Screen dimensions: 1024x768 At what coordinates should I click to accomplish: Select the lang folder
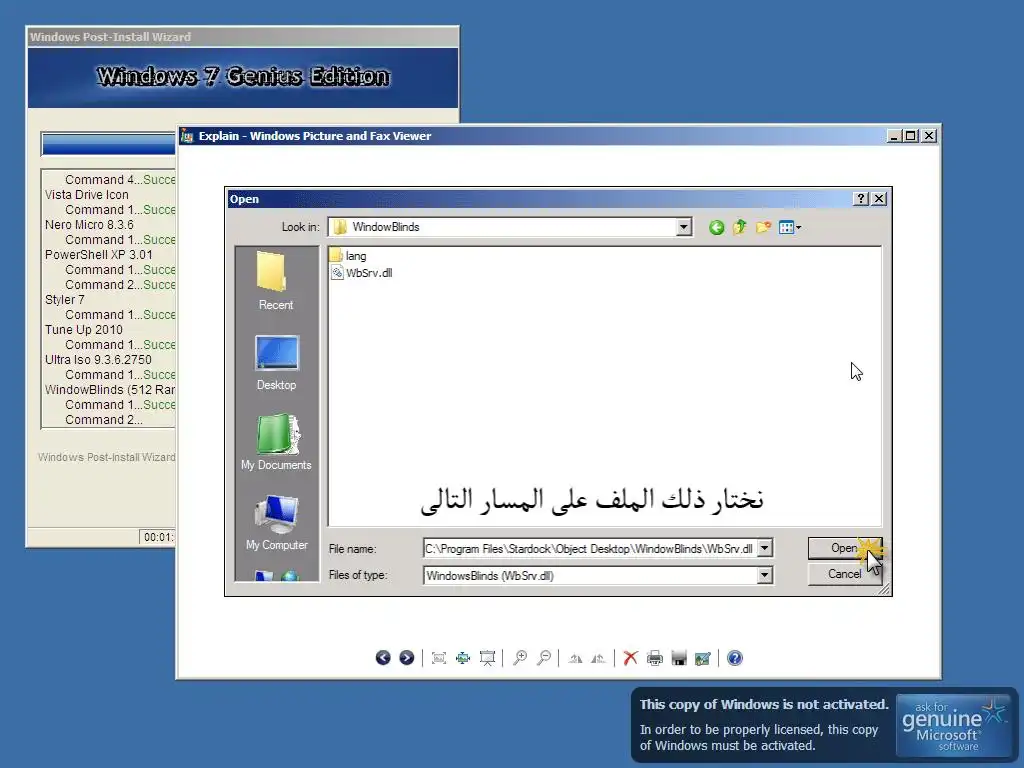349,256
